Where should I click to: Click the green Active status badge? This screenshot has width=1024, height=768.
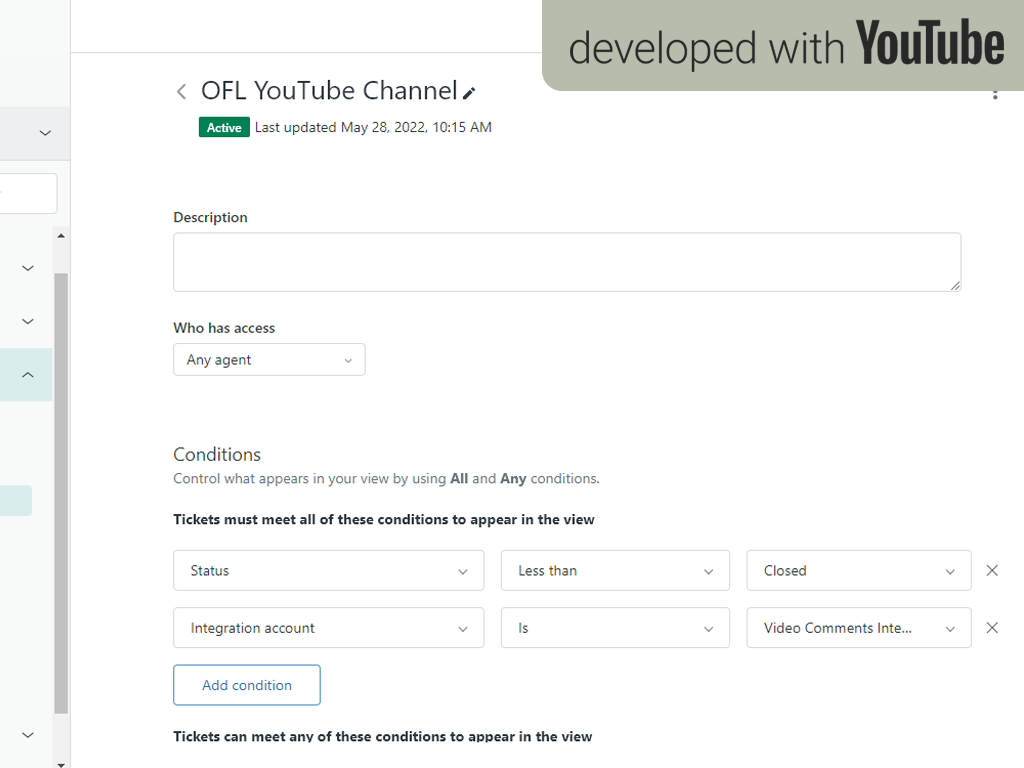pyautogui.click(x=224, y=128)
